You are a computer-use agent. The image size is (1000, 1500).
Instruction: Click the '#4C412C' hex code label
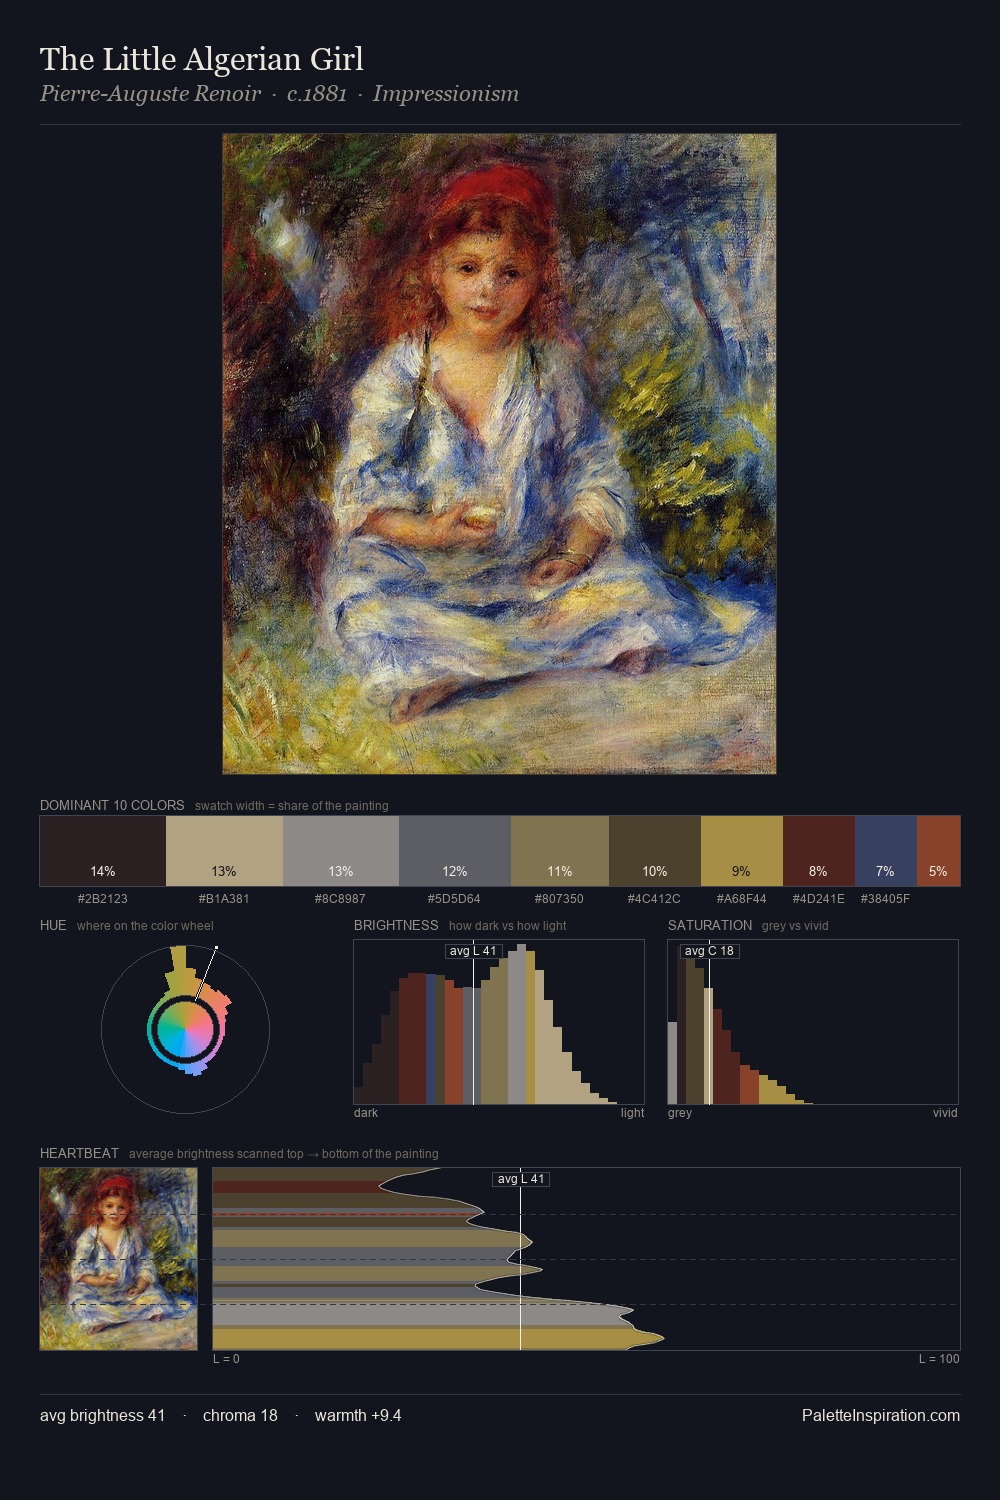tap(655, 898)
